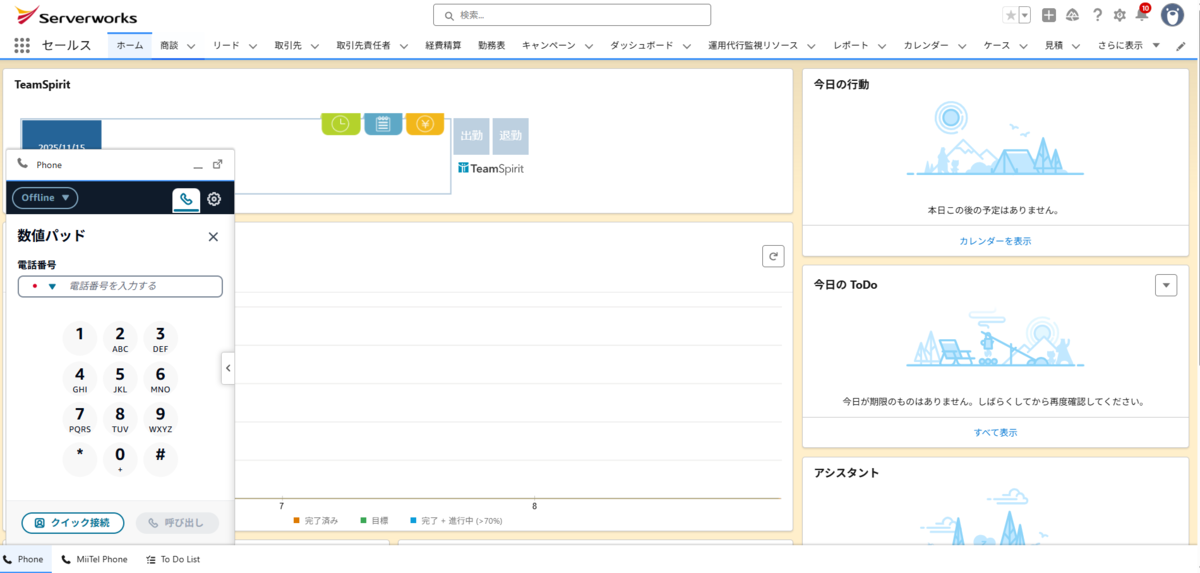Open the ダッシュボード tab
The height and width of the screenshot is (573, 1200).
[x=640, y=46]
